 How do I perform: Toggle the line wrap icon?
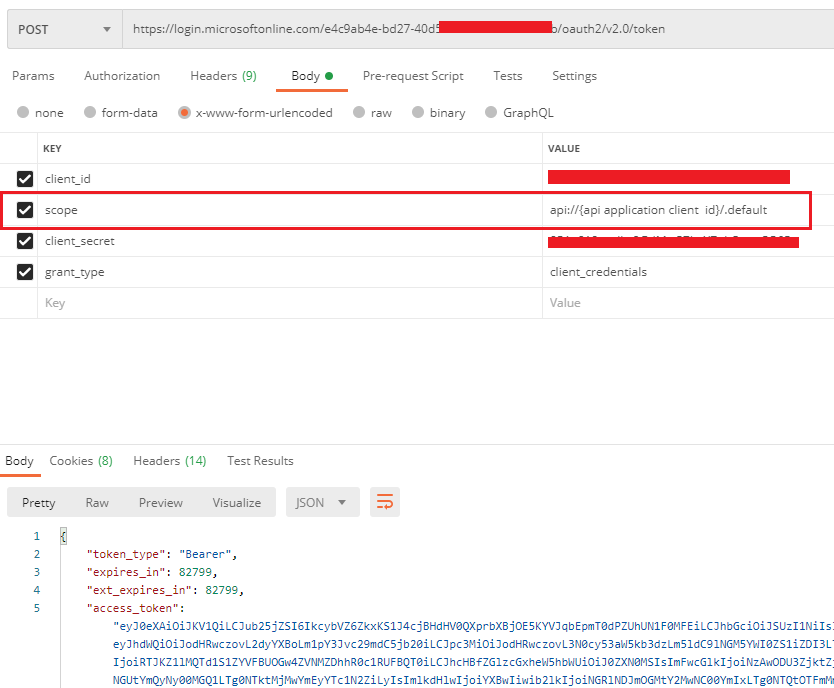pos(385,502)
